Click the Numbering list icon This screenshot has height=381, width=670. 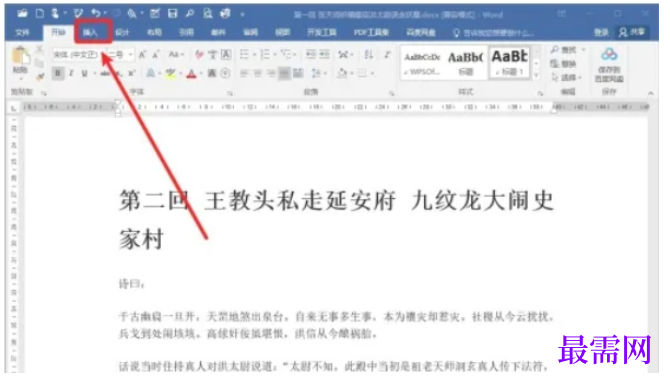click(265, 54)
